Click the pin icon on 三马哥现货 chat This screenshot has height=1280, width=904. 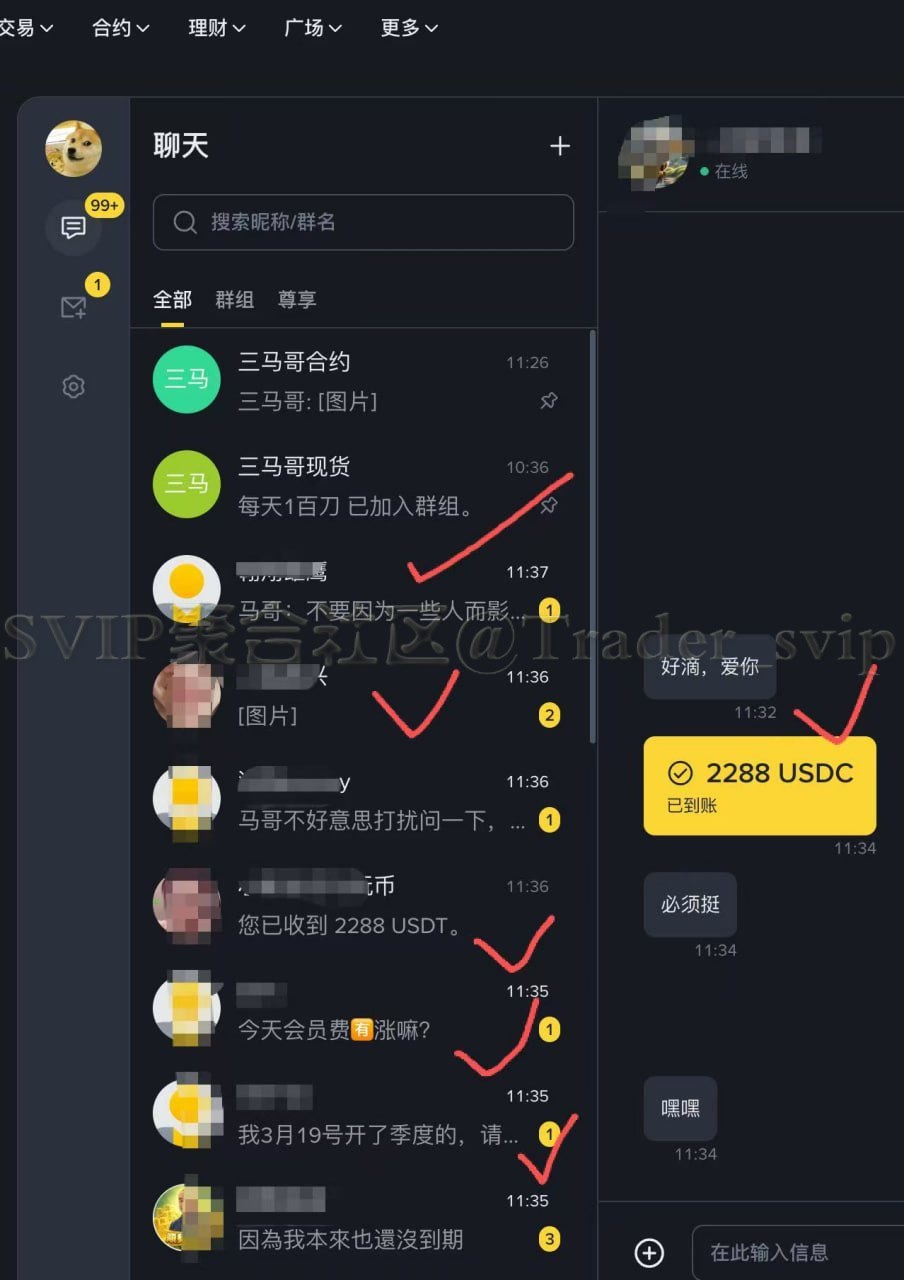tap(549, 506)
